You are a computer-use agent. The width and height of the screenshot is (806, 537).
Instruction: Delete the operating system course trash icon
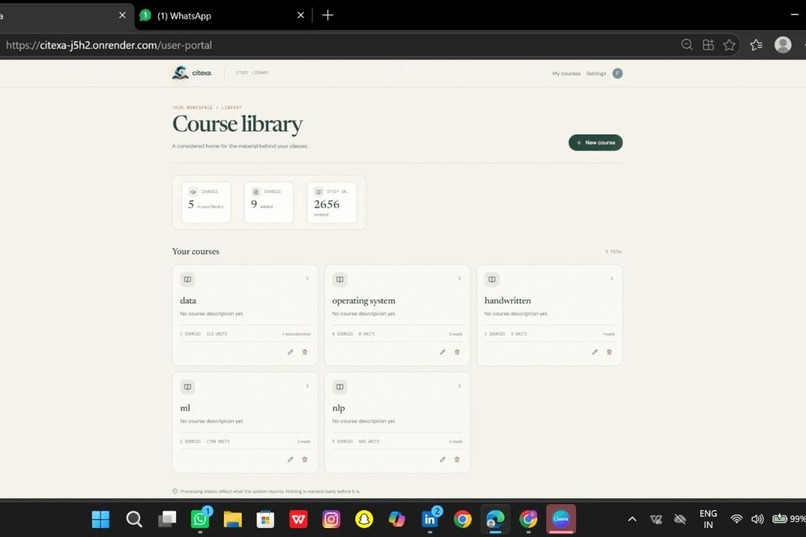click(x=457, y=352)
